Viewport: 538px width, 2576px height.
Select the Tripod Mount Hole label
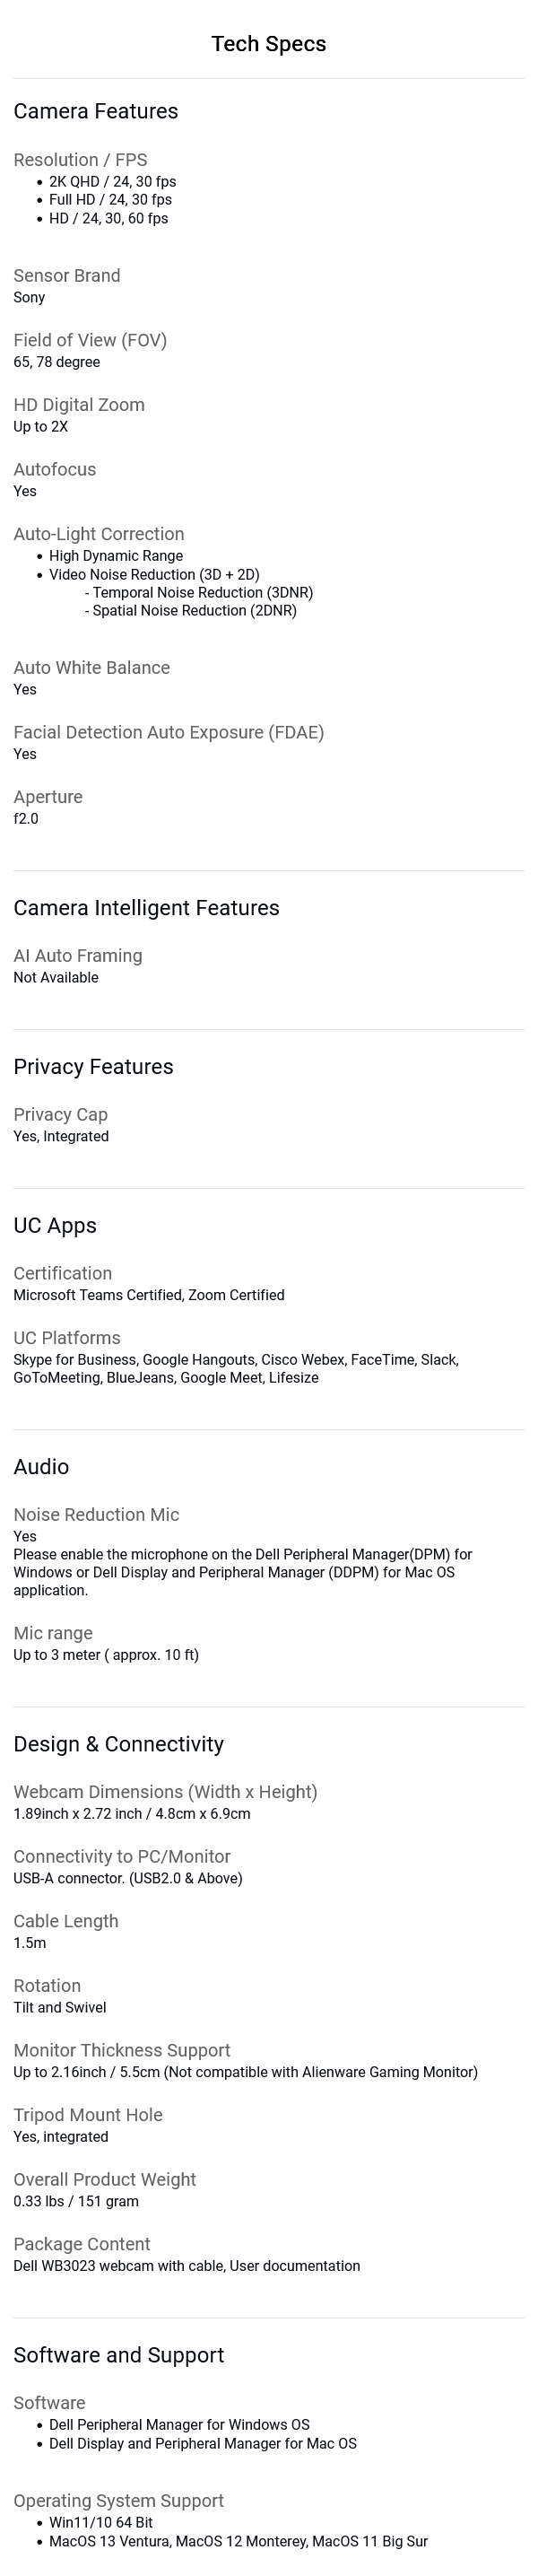[88, 2115]
